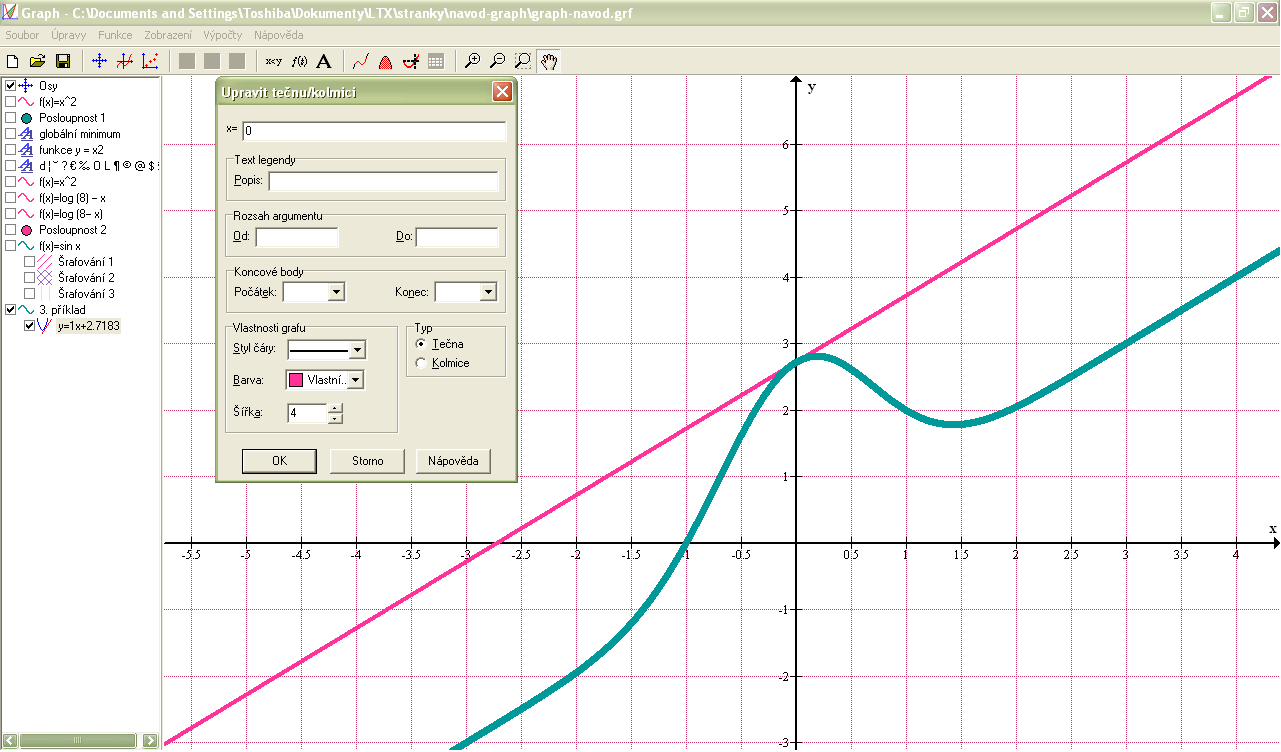
Task: Click the red arc path length icon
Action: (410, 61)
